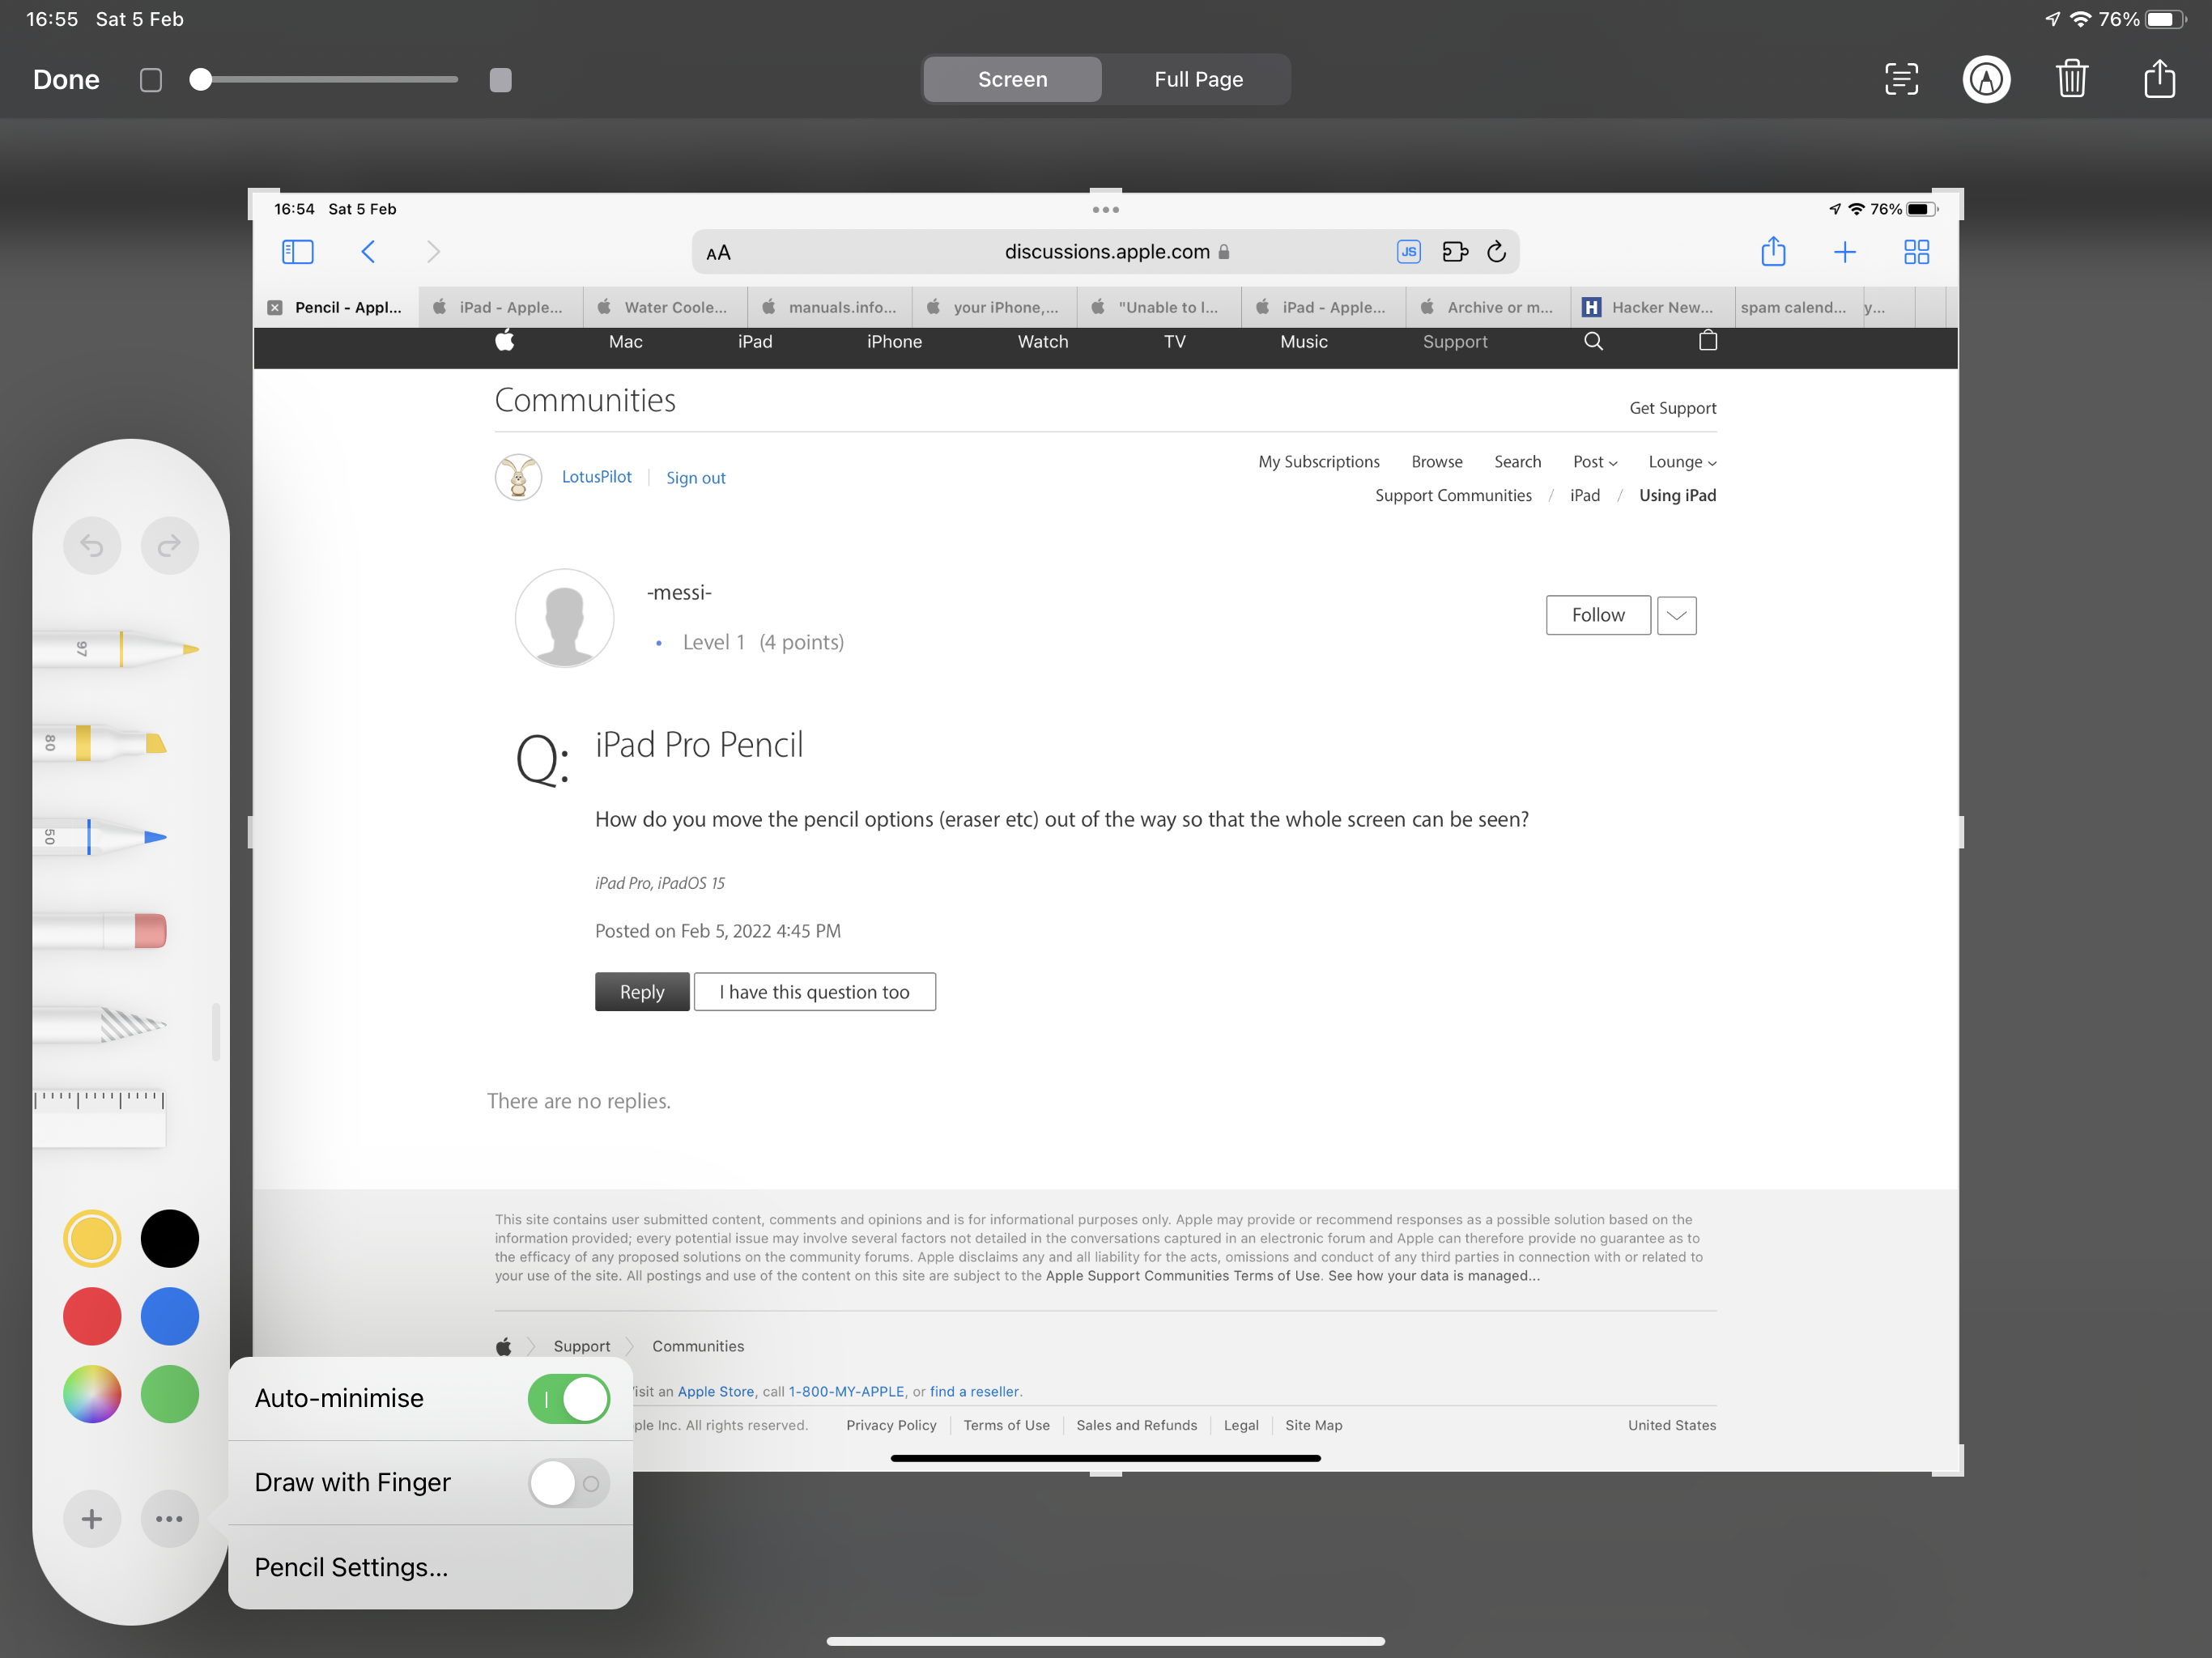Enable the Draw with Finger switch
2212x1658 pixels.
tap(568, 1483)
